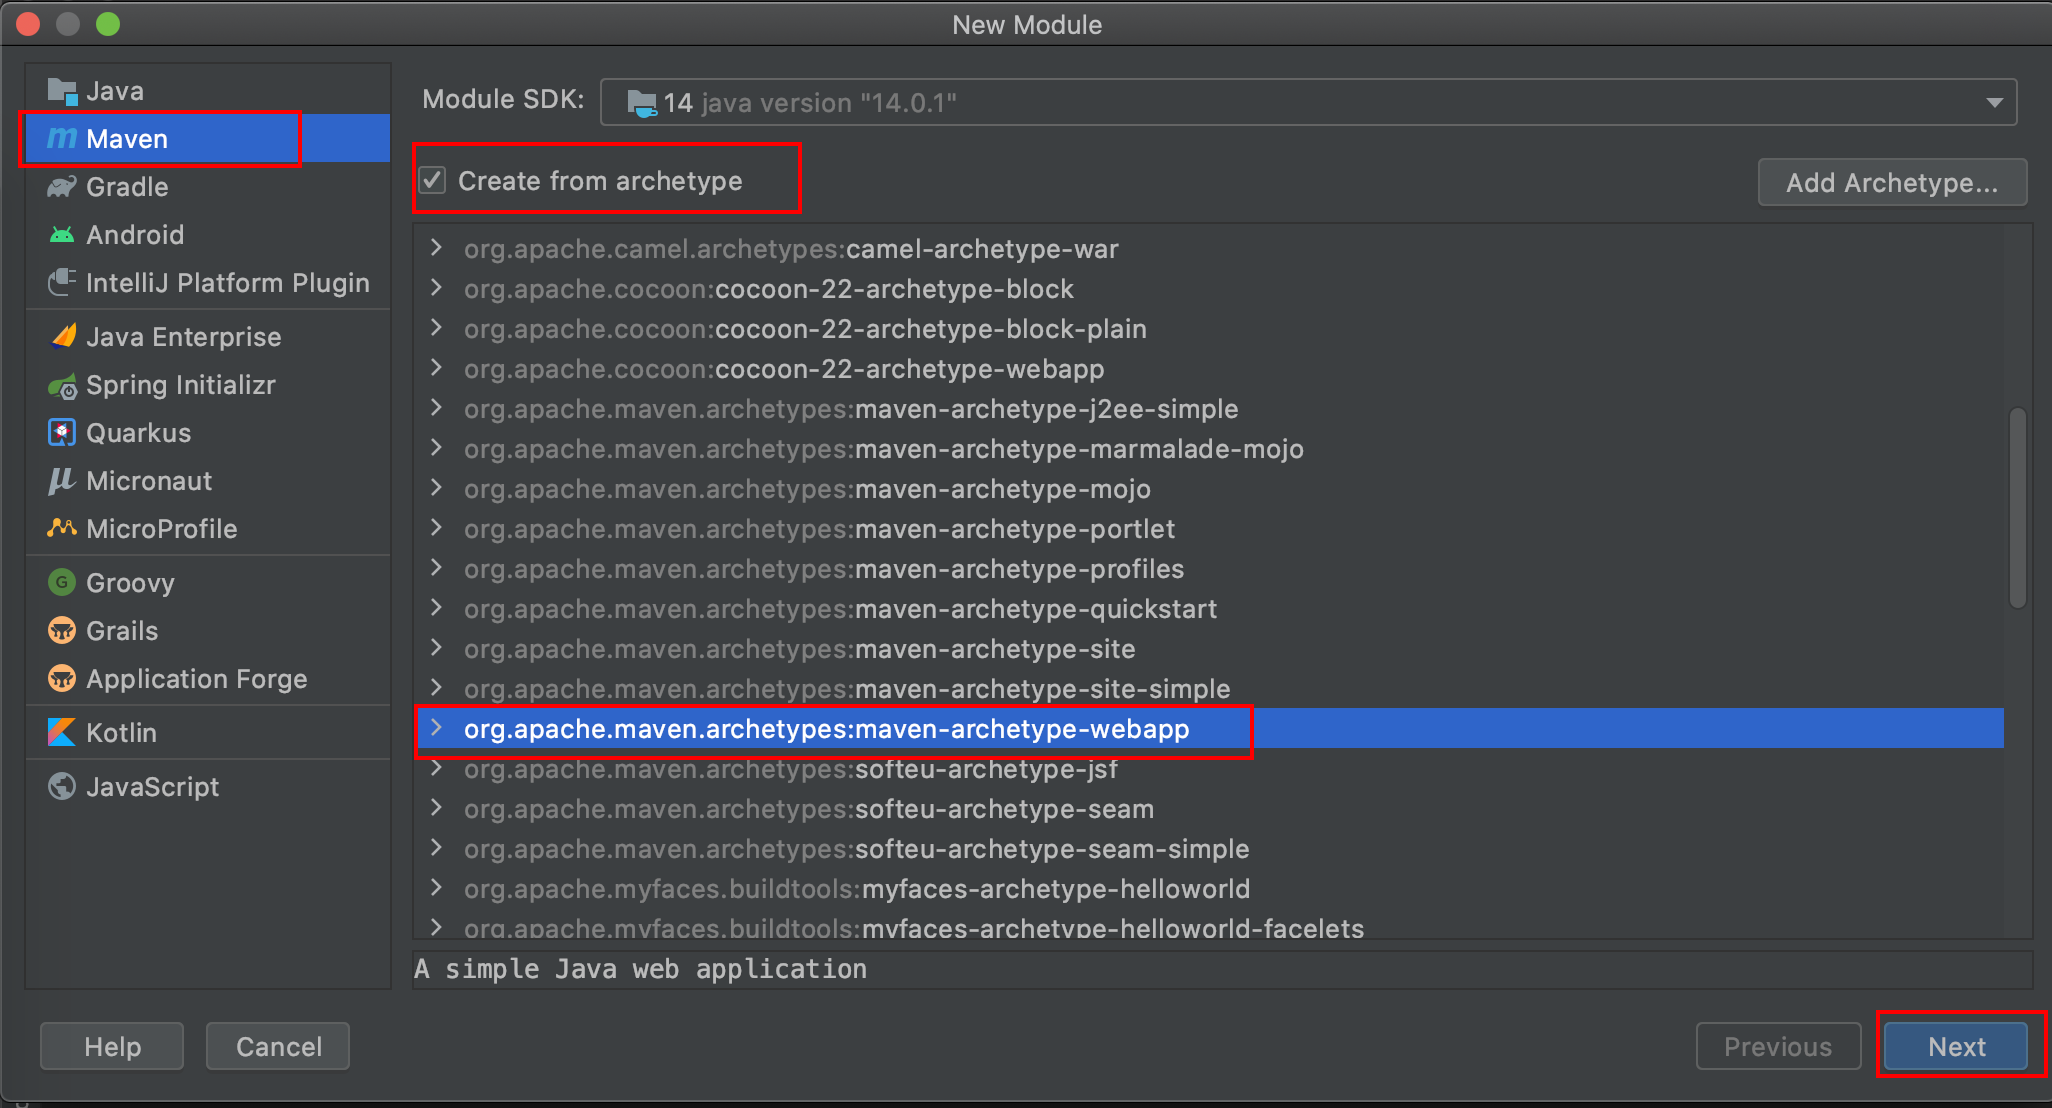The width and height of the screenshot is (2052, 1108).
Task: Expand the cocoon-22-archetype-block entry
Action: 436,288
